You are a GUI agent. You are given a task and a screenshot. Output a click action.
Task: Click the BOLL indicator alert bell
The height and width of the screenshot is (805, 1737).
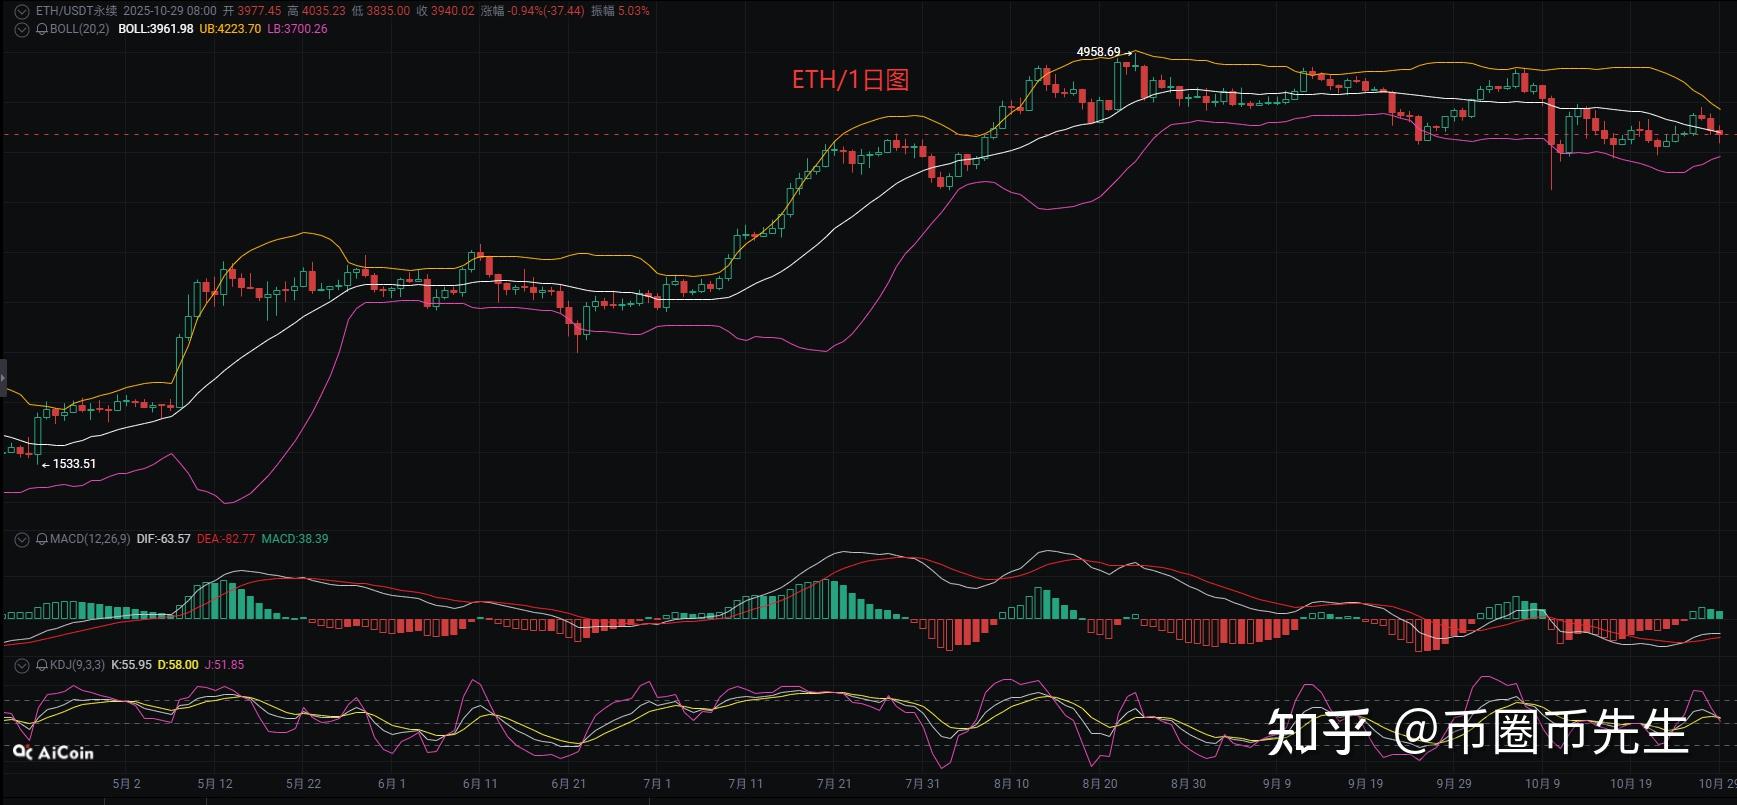pos(42,30)
